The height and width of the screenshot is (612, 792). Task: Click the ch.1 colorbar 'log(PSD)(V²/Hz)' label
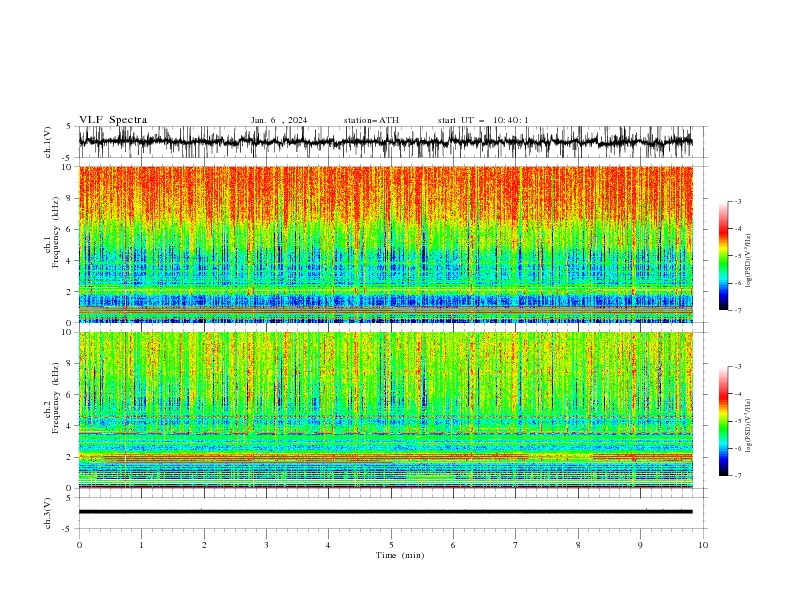[x=748, y=261]
